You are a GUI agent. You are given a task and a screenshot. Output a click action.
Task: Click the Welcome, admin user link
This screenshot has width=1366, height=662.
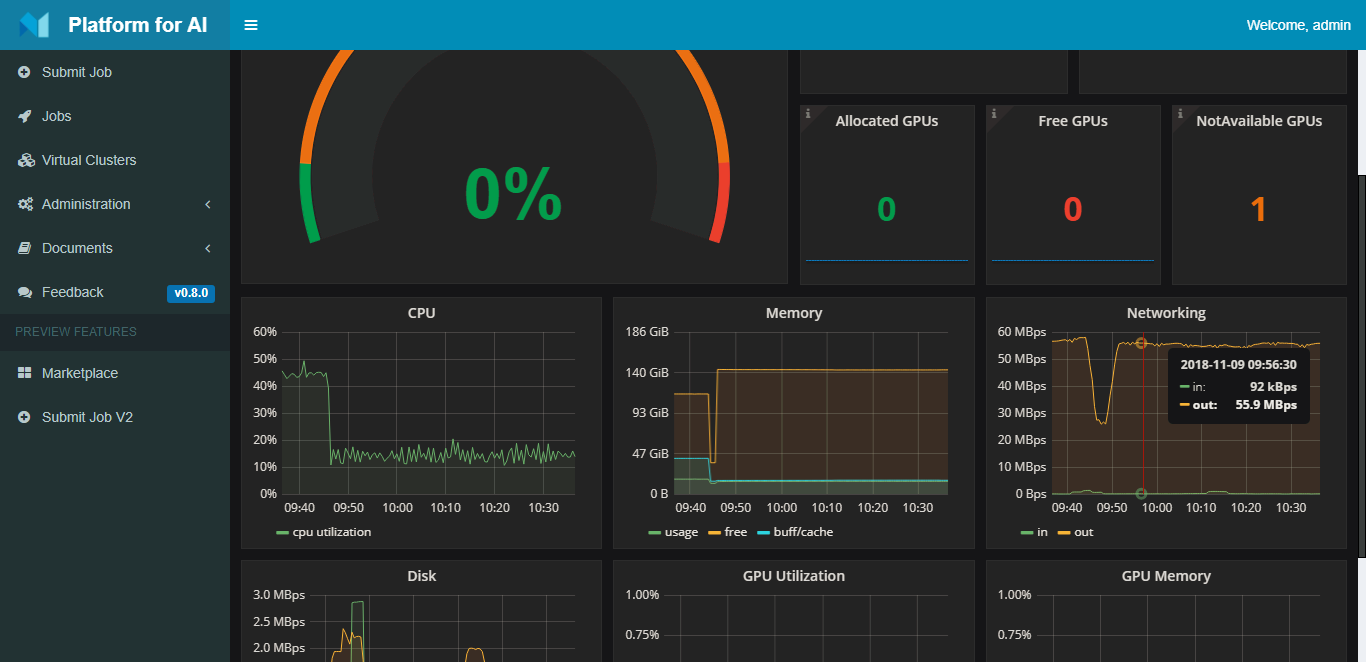click(1299, 25)
